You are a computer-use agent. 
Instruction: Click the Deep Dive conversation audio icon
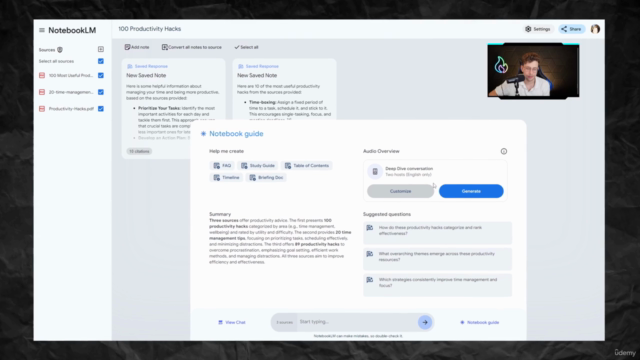point(375,171)
